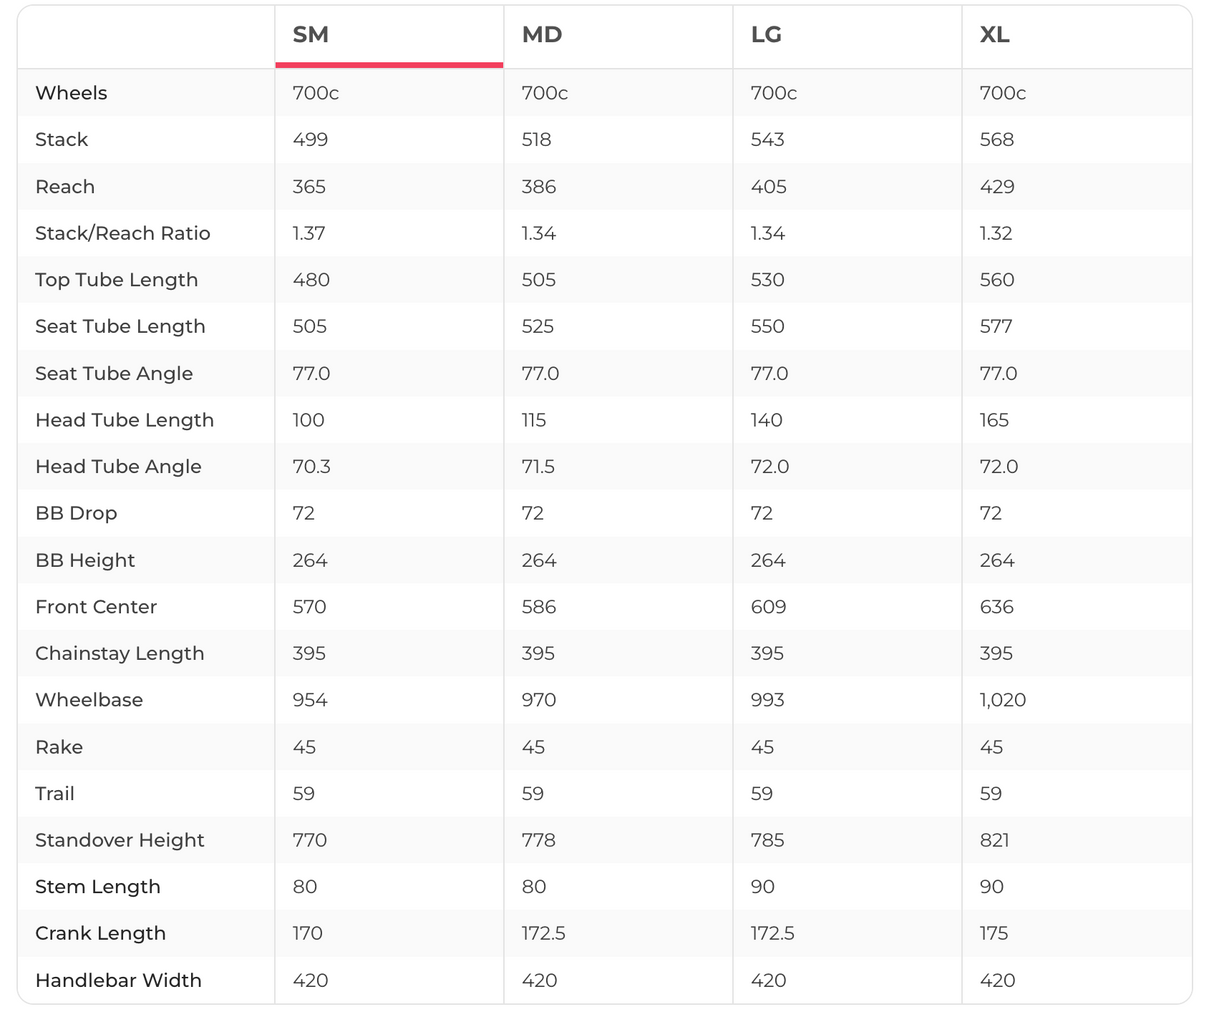
Task: Click the LG front center value 609
Action: 768,607
